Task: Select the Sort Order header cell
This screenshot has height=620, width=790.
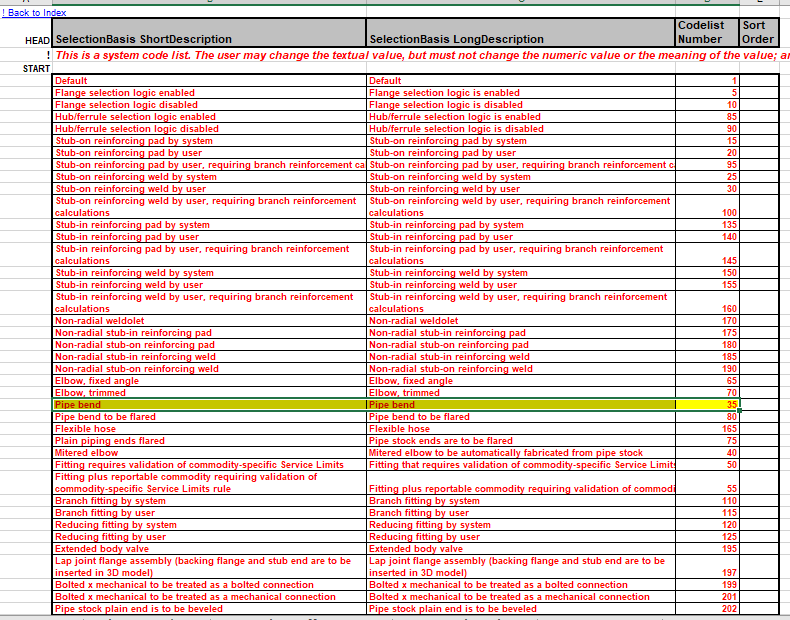Action: [x=759, y=33]
